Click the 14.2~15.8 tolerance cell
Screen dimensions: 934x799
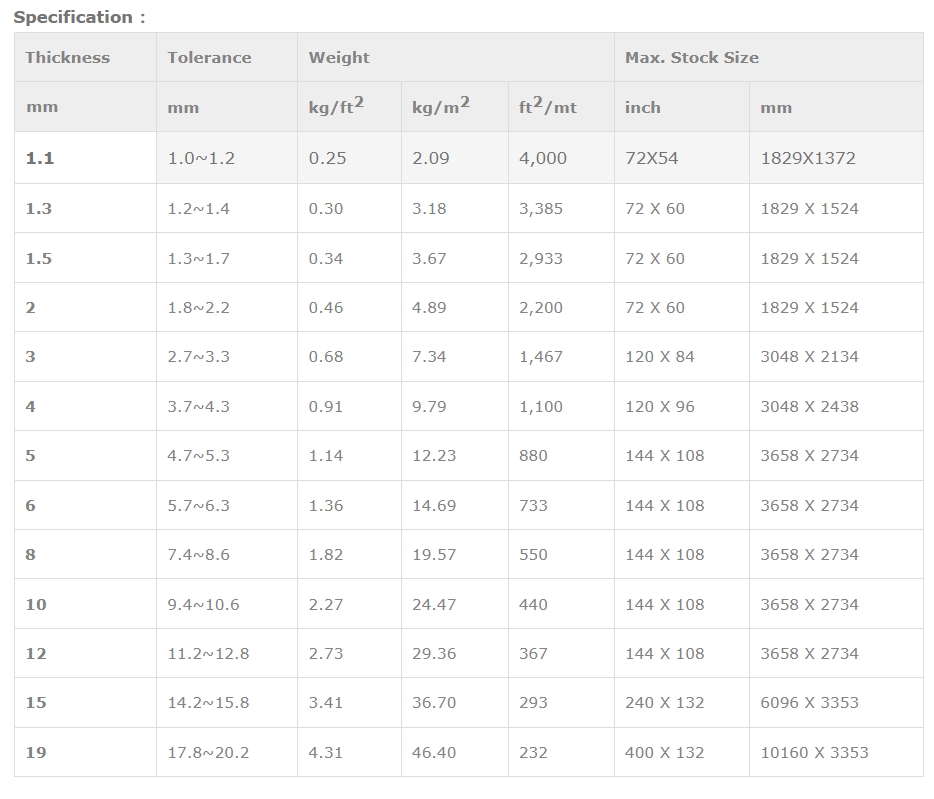coord(227,702)
